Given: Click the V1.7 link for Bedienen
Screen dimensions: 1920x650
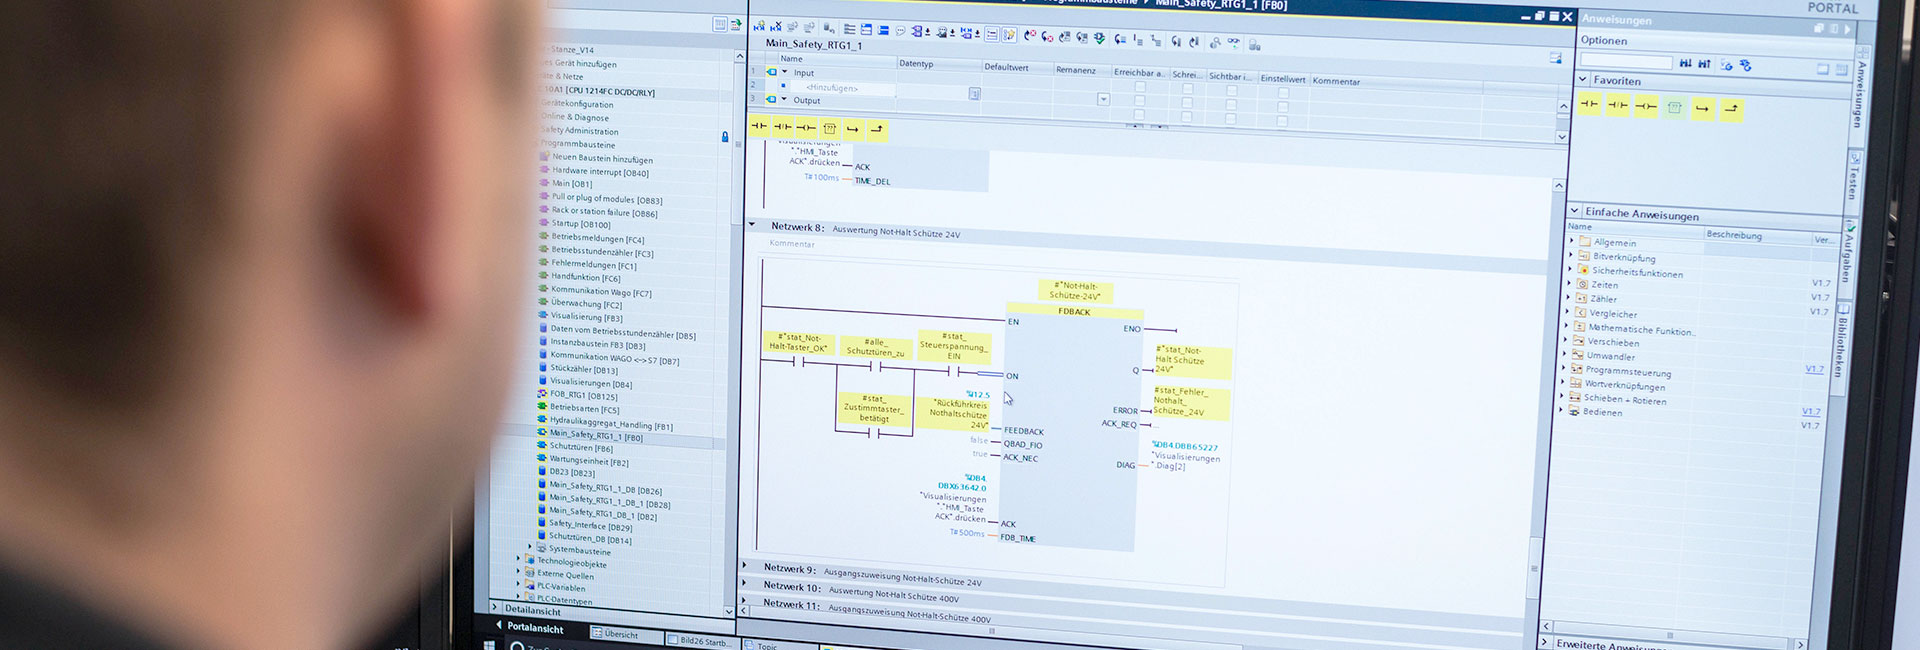Looking at the screenshot, I should 1811,411.
